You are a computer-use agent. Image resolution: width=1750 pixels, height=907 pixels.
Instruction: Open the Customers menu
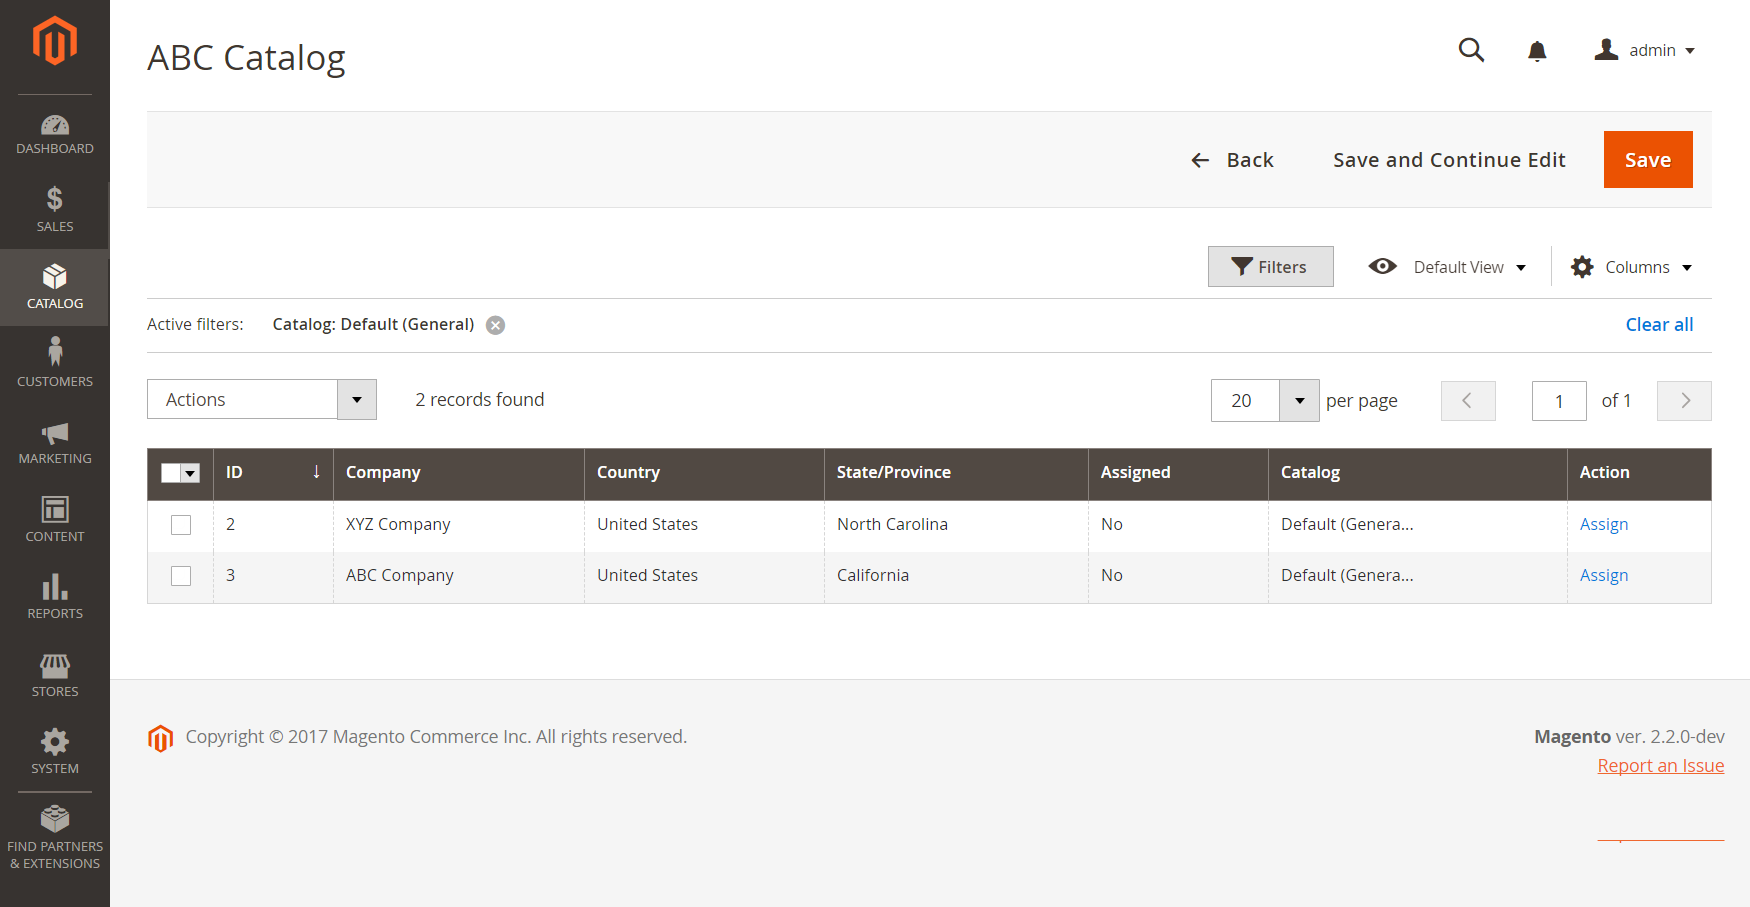click(55, 364)
